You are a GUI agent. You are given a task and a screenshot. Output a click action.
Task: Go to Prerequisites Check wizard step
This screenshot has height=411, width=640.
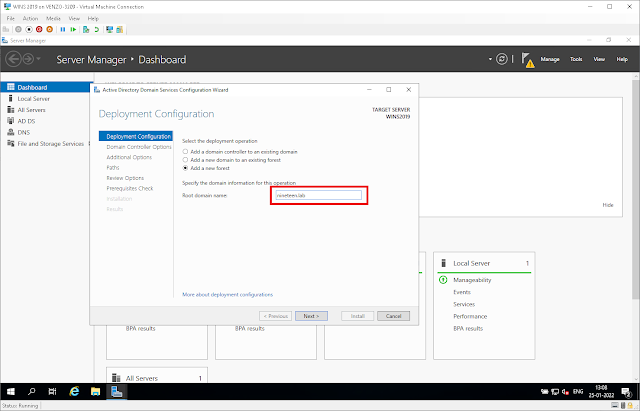click(130, 189)
